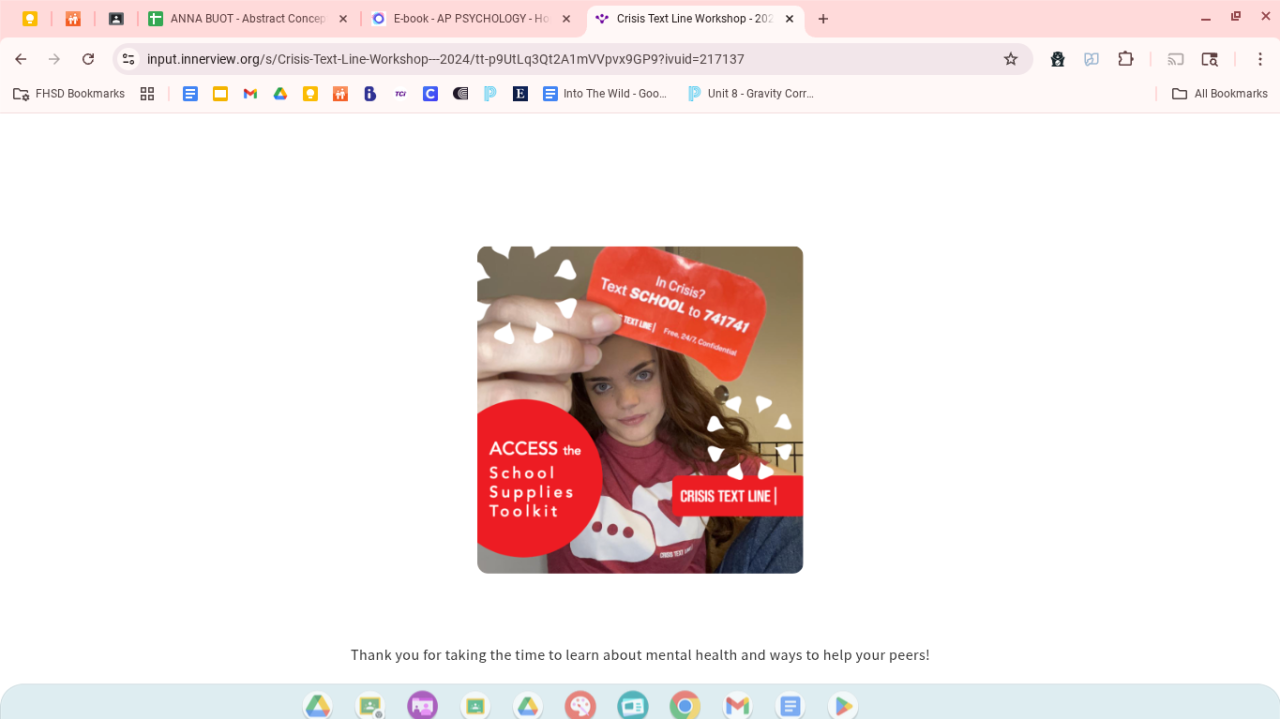Image resolution: width=1280 pixels, height=719 pixels.
Task: Open the Cast media icon in toolbar
Action: 1176,59
